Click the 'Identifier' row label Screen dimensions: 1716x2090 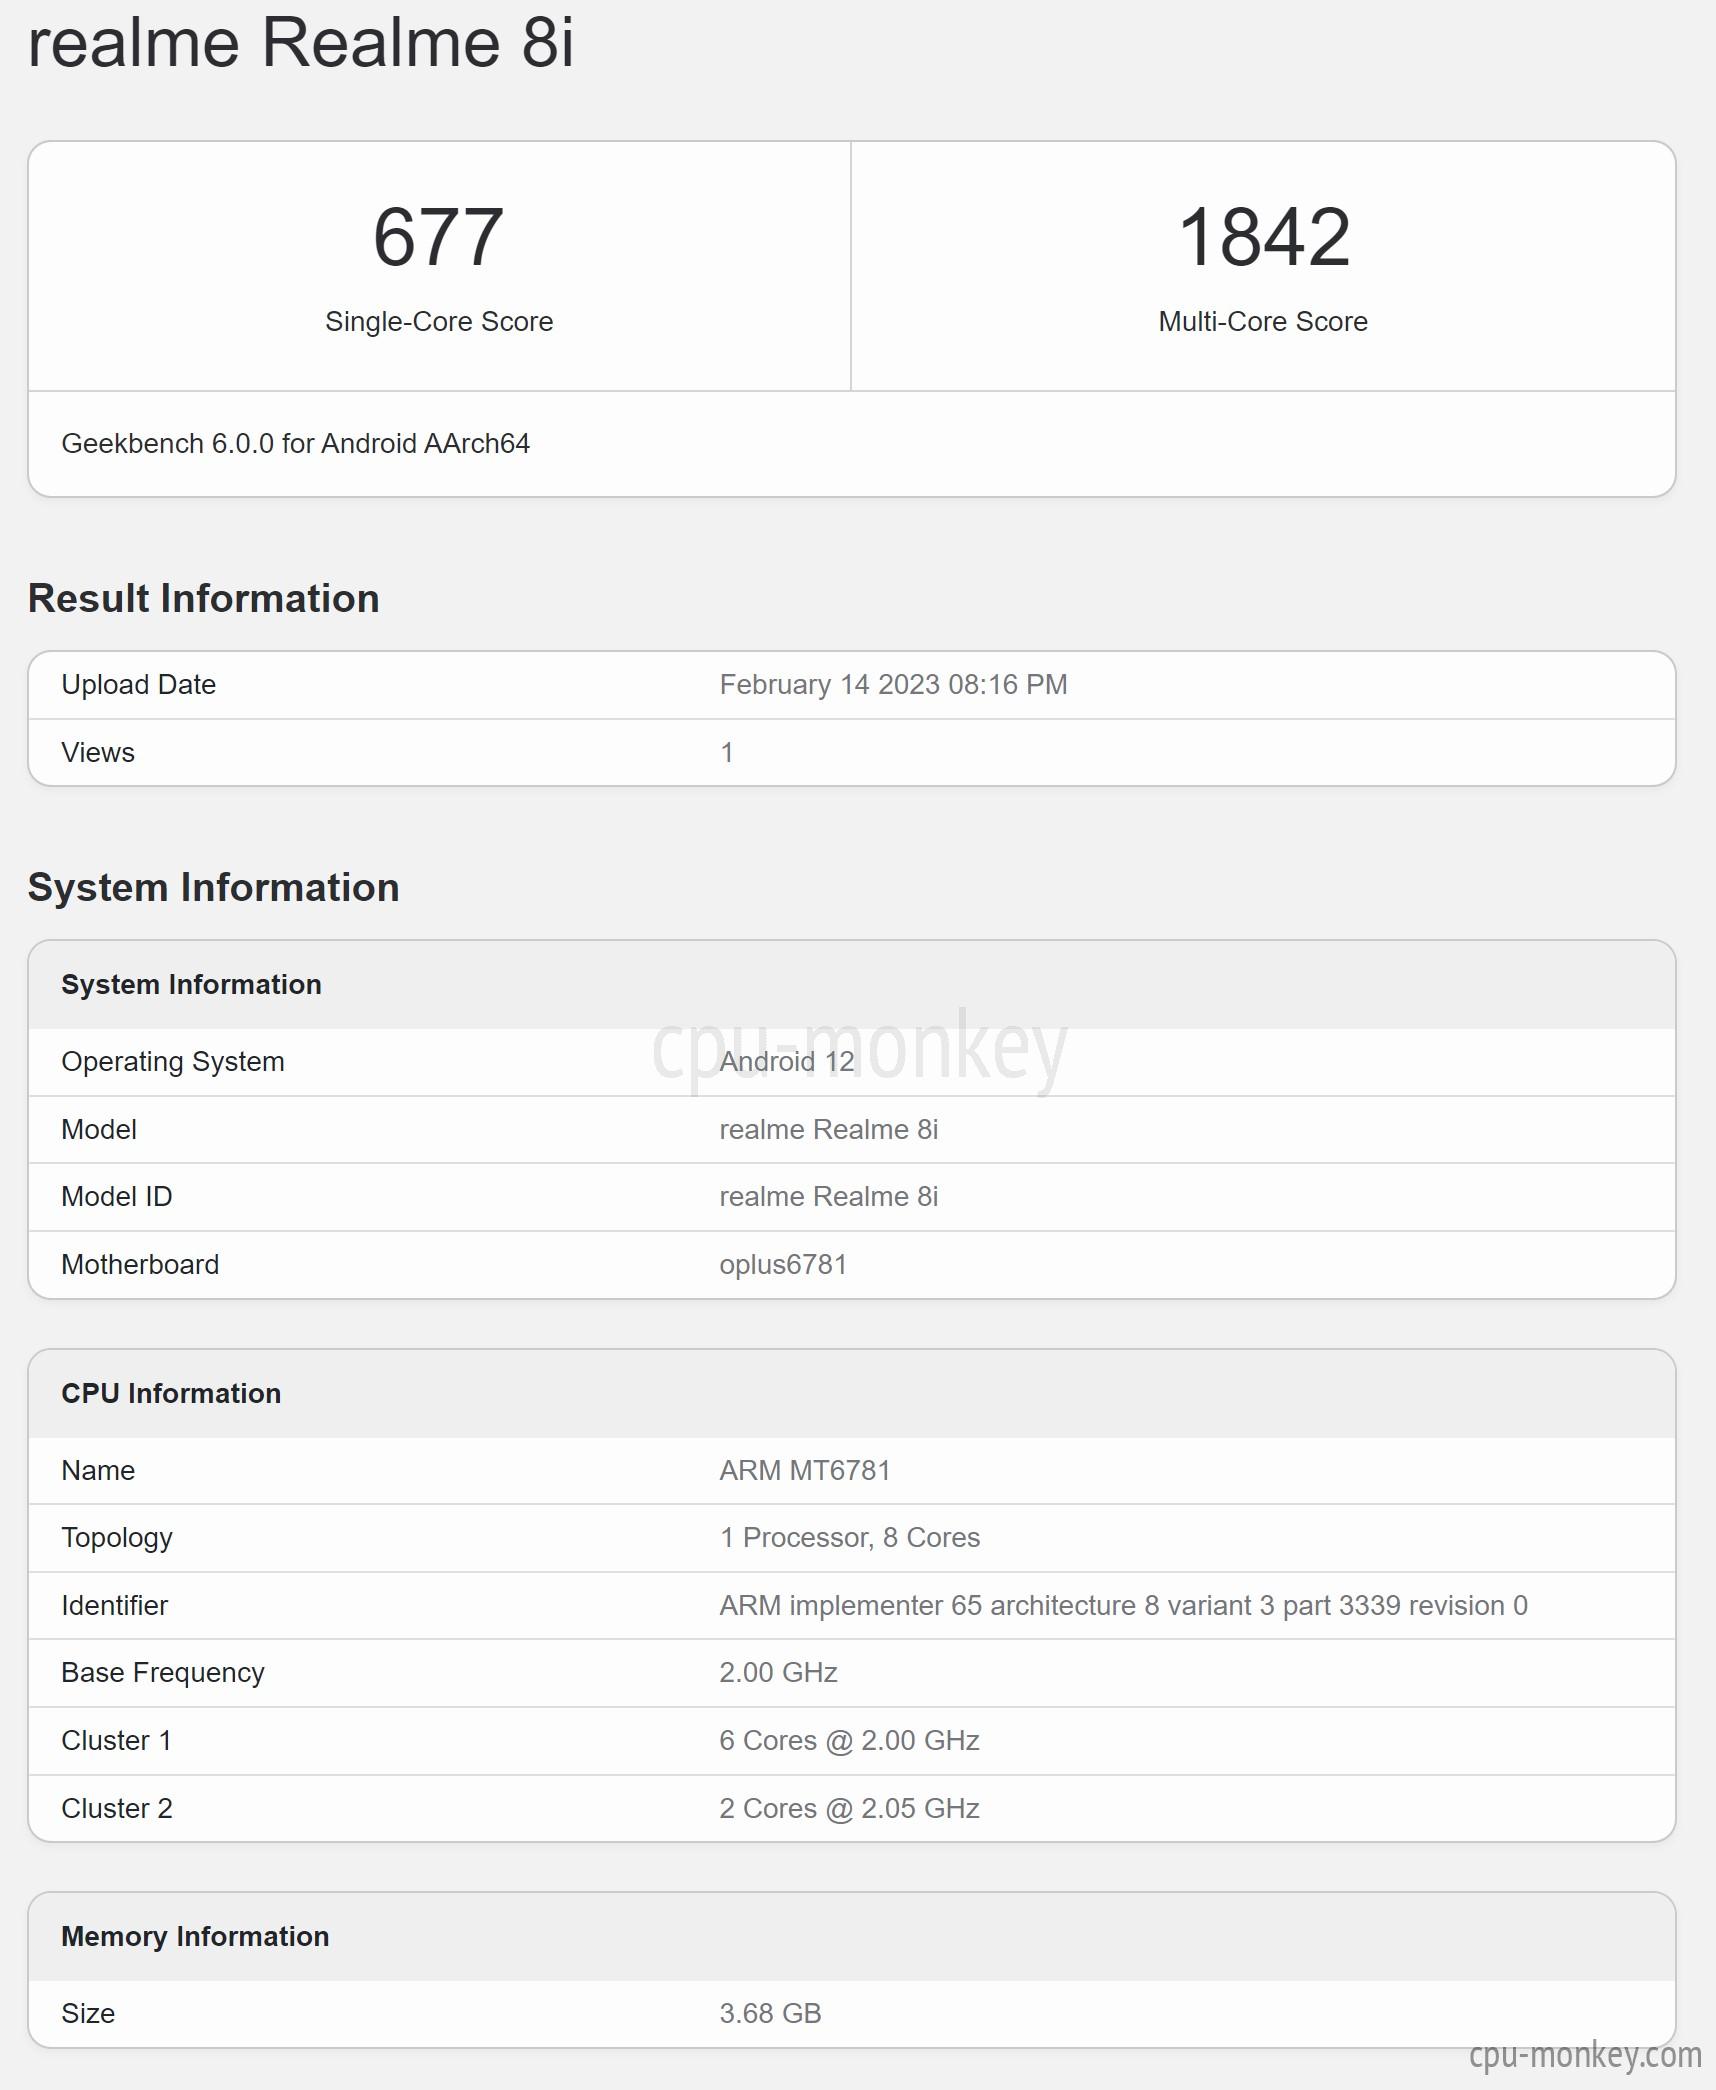point(115,1605)
